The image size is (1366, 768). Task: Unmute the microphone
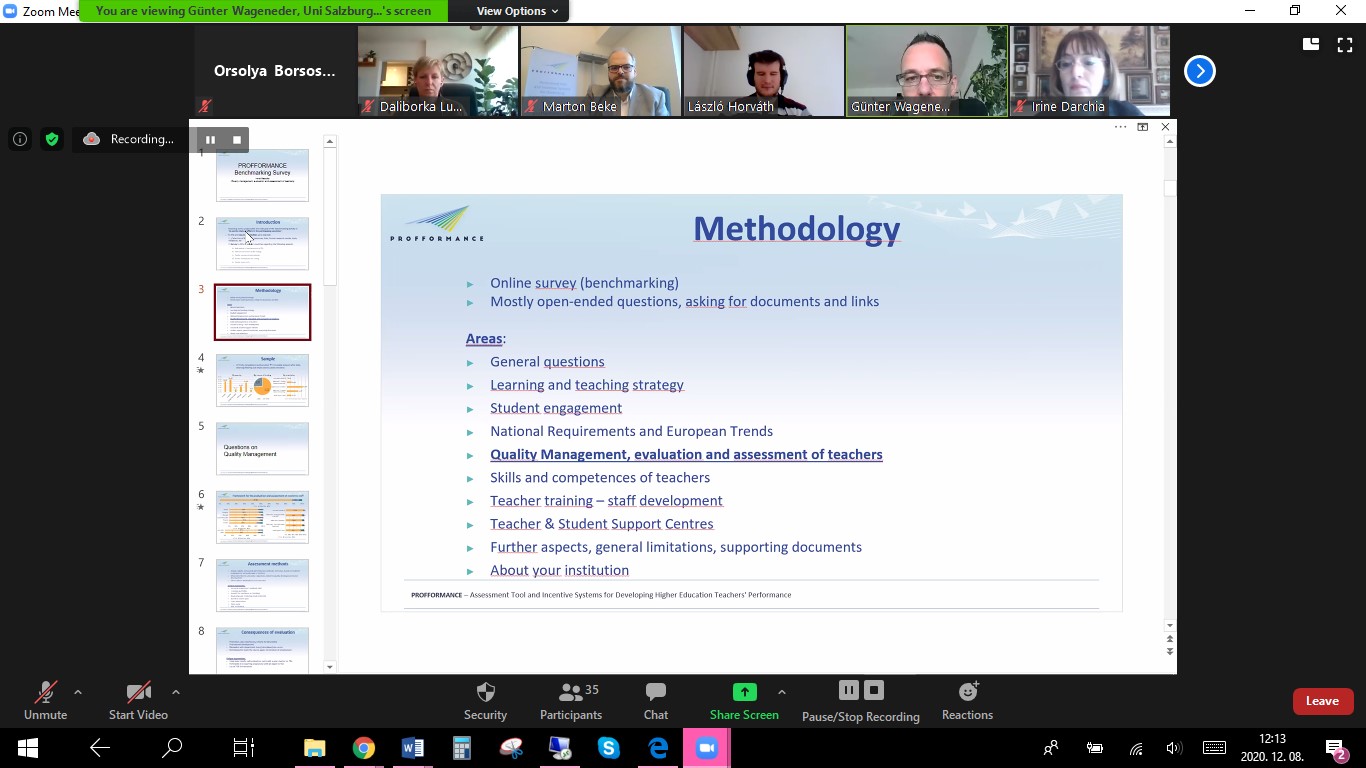click(45, 692)
